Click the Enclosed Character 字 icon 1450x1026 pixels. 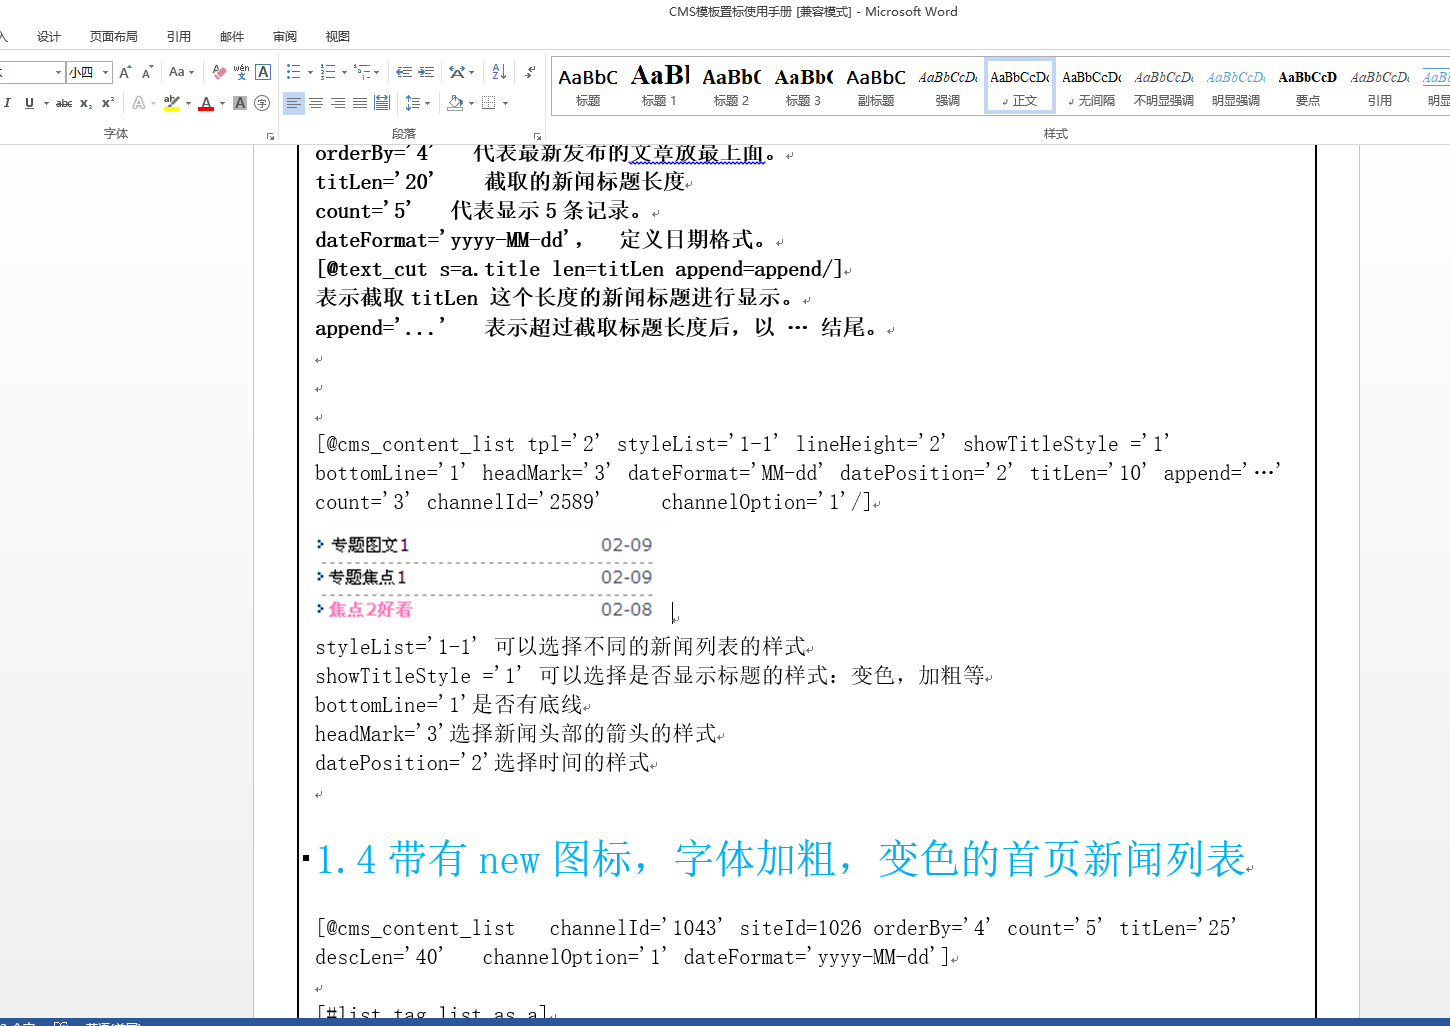pyautogui.click(x=262, y=103)
